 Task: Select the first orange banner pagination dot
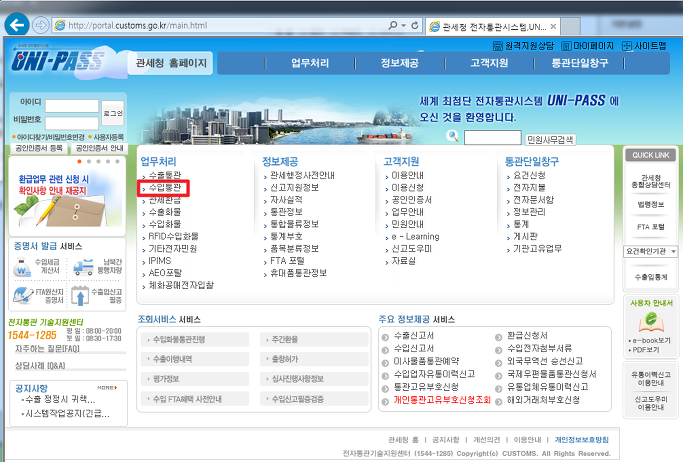click(x=79, y=162)
